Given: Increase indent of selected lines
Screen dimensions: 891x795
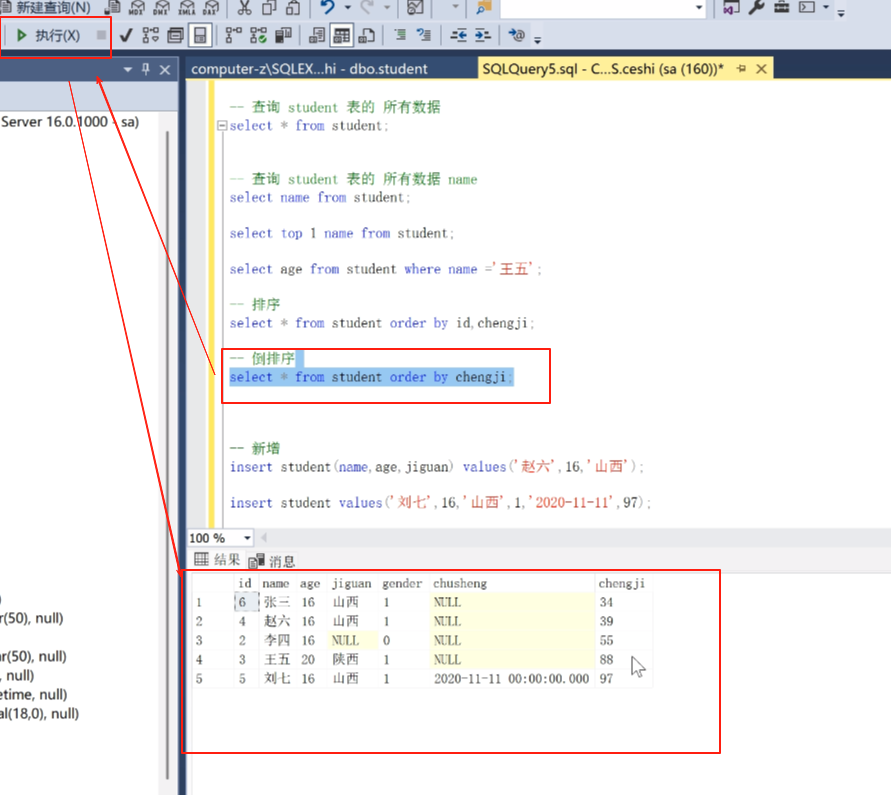Looking at the screenshot, I should coord(482,36).
